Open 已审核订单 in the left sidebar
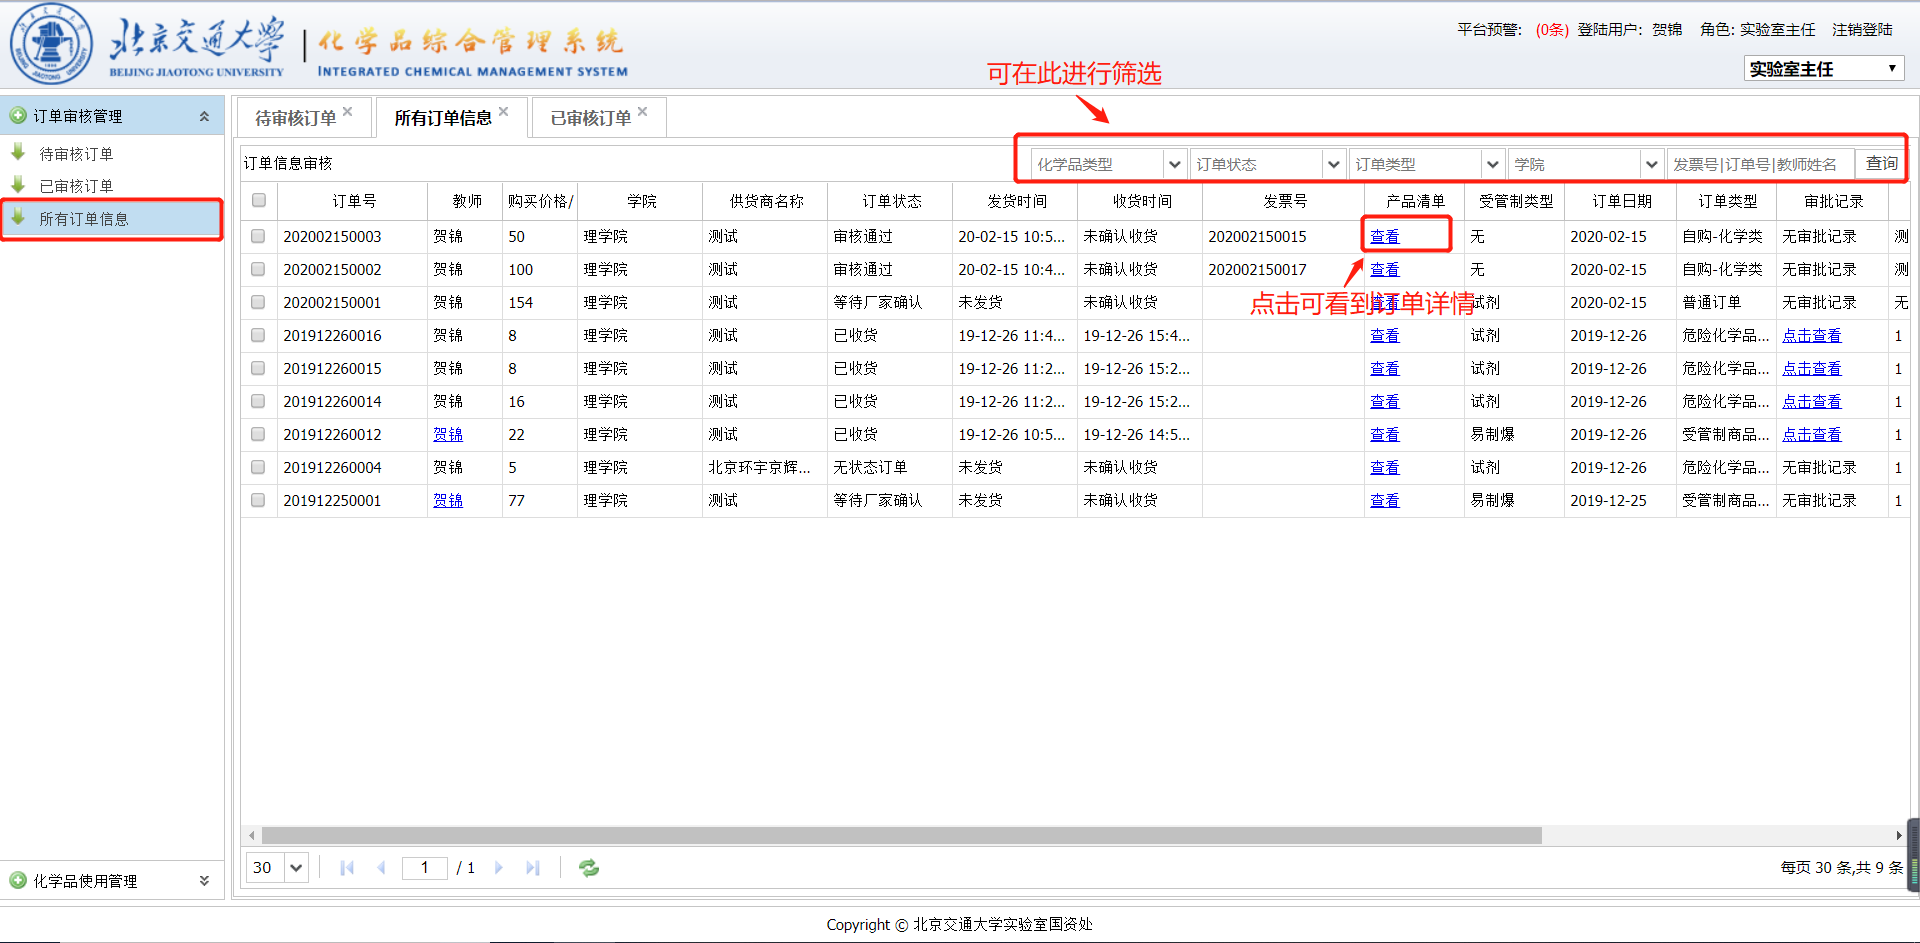This screenshot has width=1920, height=943. click(76, 186)
